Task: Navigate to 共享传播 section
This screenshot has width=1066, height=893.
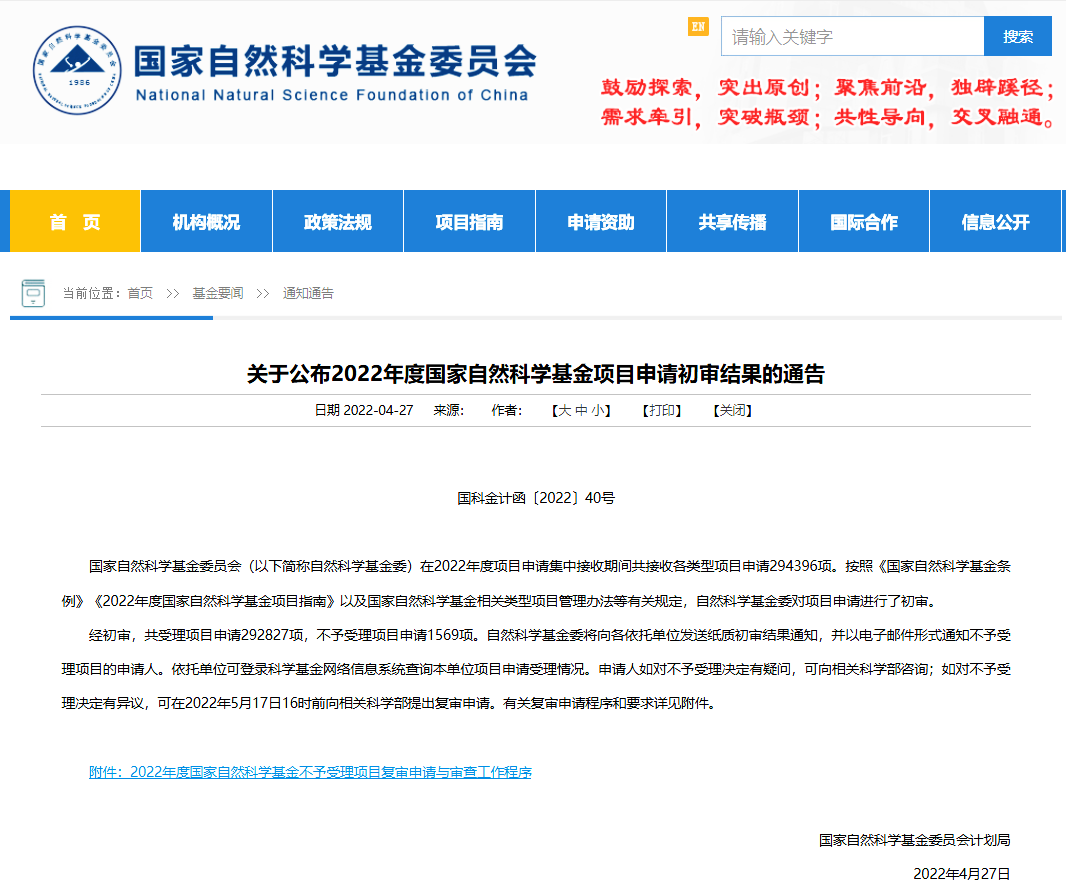Action: pos(732,222)
